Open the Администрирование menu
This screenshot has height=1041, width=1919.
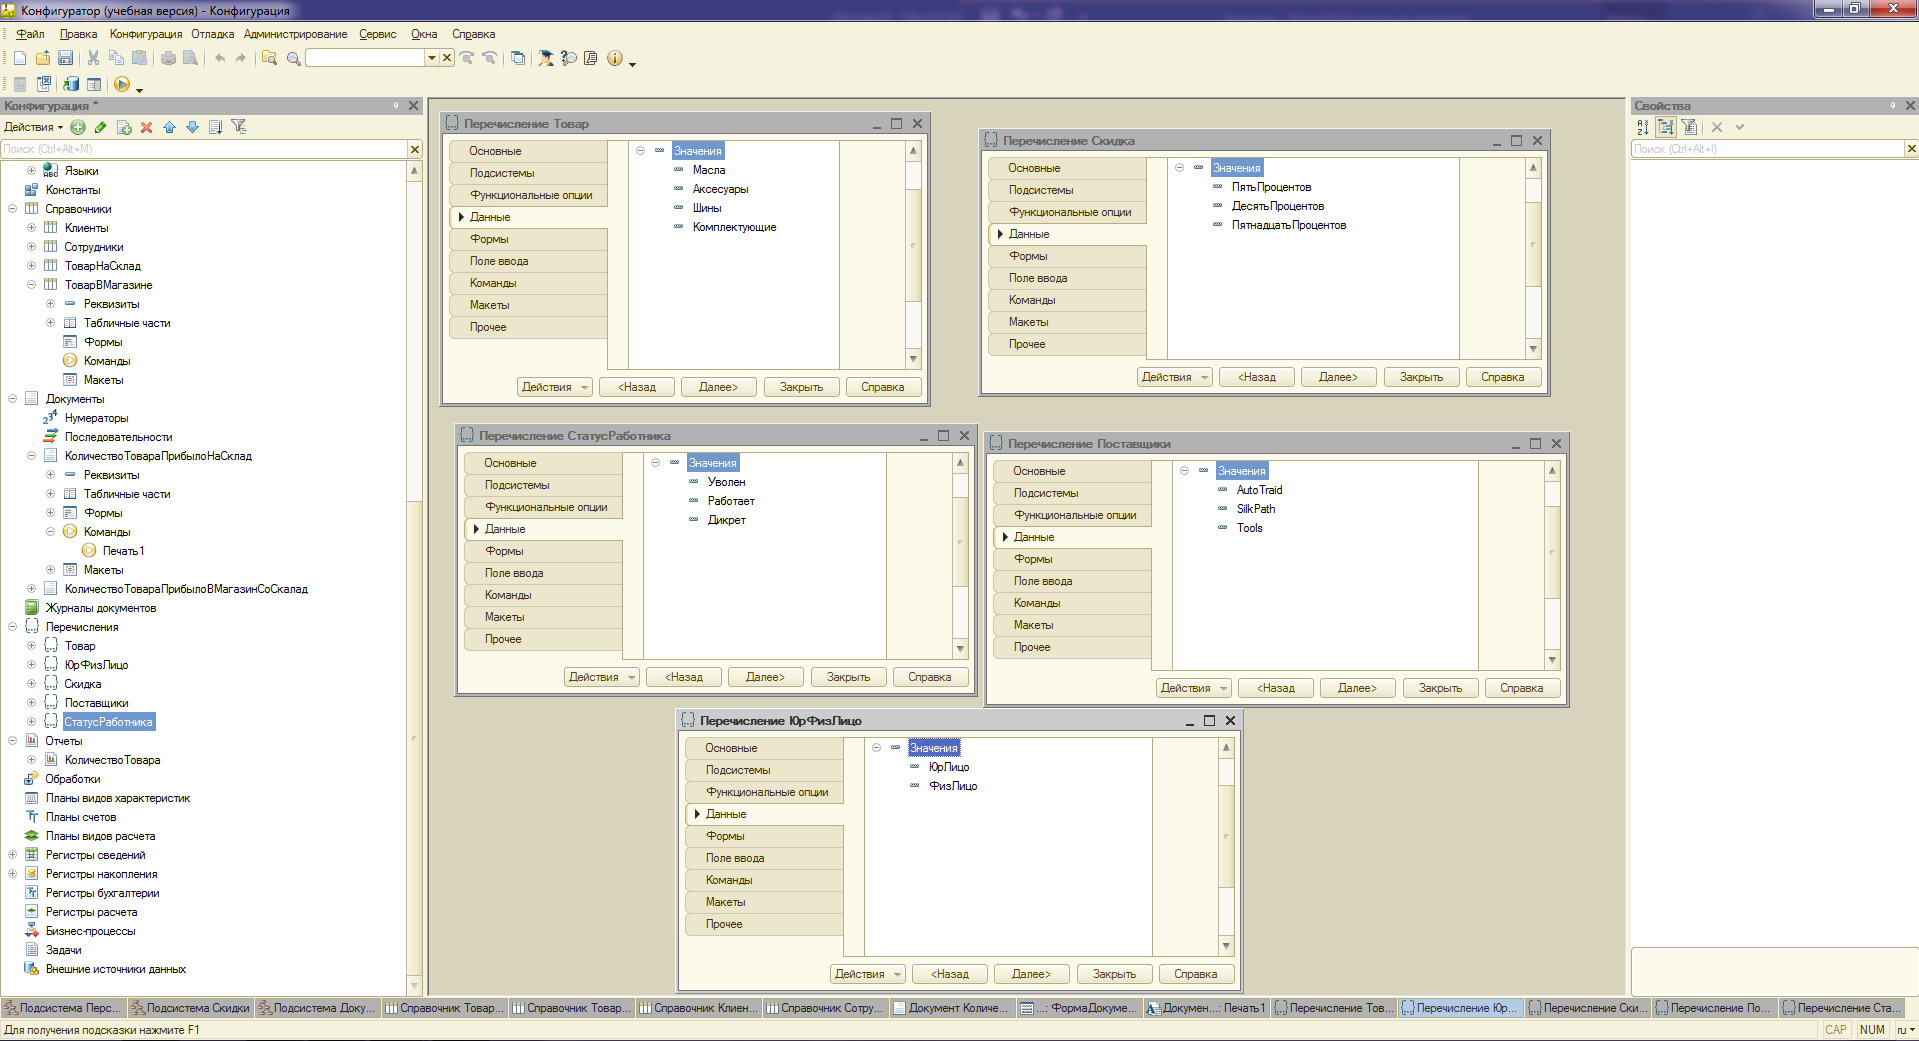pos(295,34)
